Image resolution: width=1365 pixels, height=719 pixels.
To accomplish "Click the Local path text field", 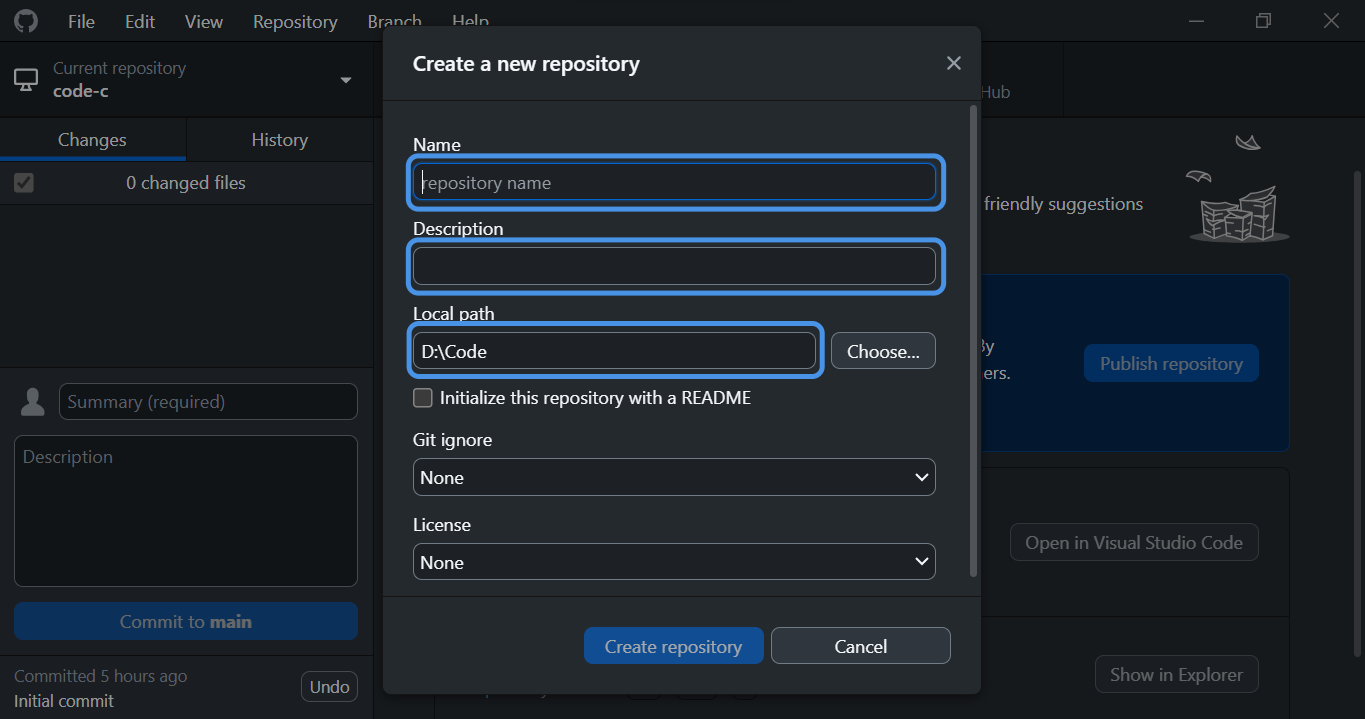I will [614, 351].
